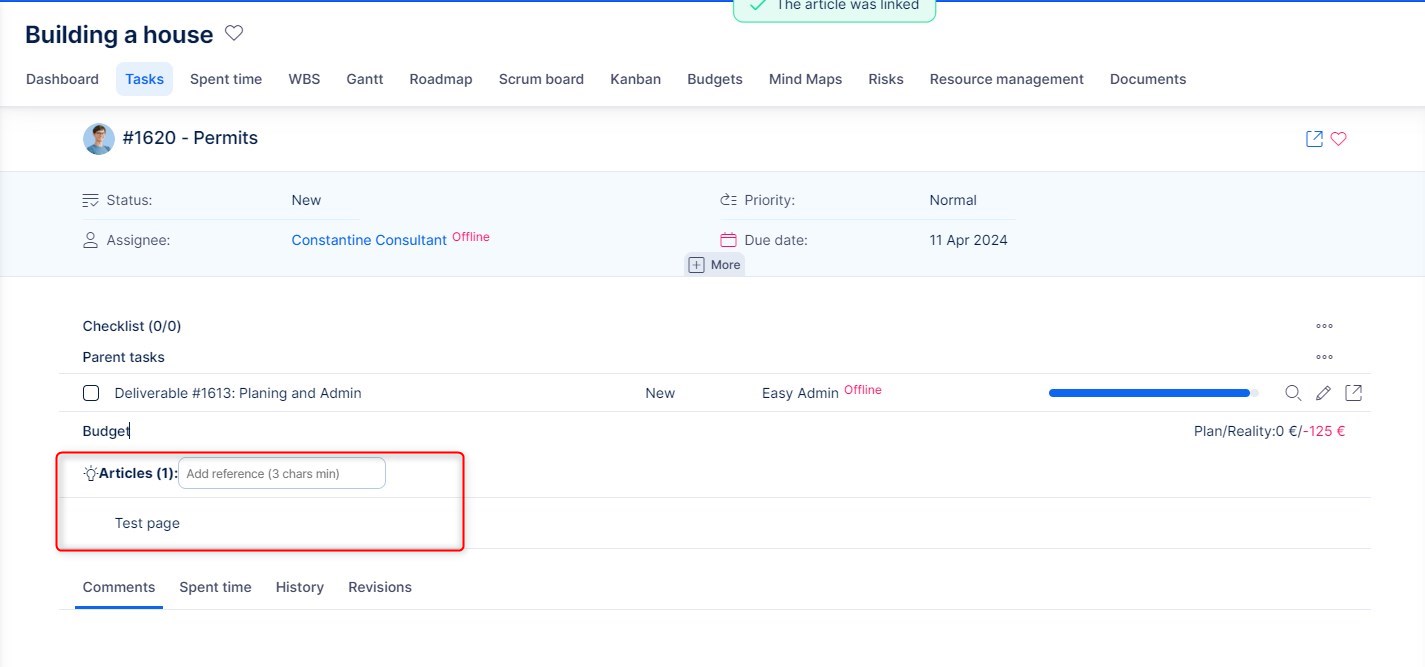1425x667 pixels.
Task: Click the pencil edit icon on parent task
Action: [1323, 393]
